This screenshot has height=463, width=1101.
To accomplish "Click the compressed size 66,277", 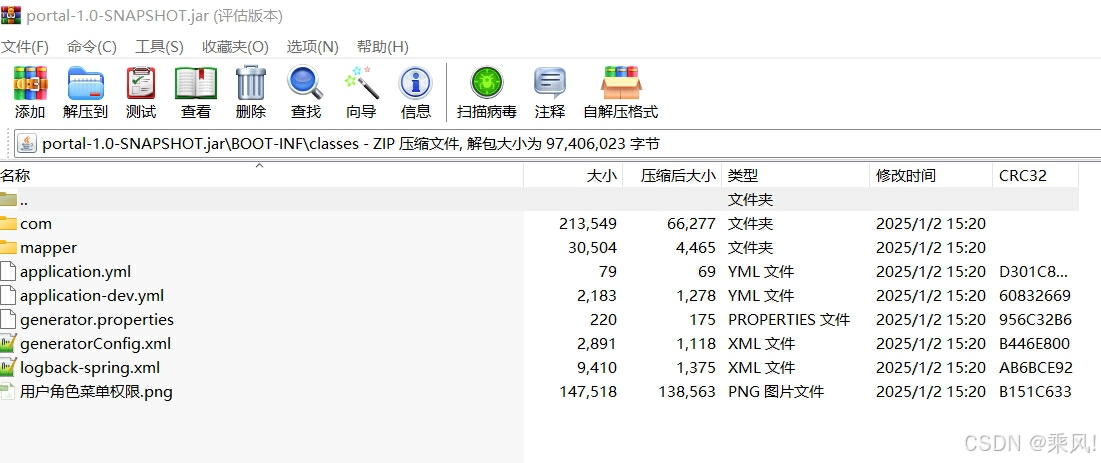I will tap(692, 224).
